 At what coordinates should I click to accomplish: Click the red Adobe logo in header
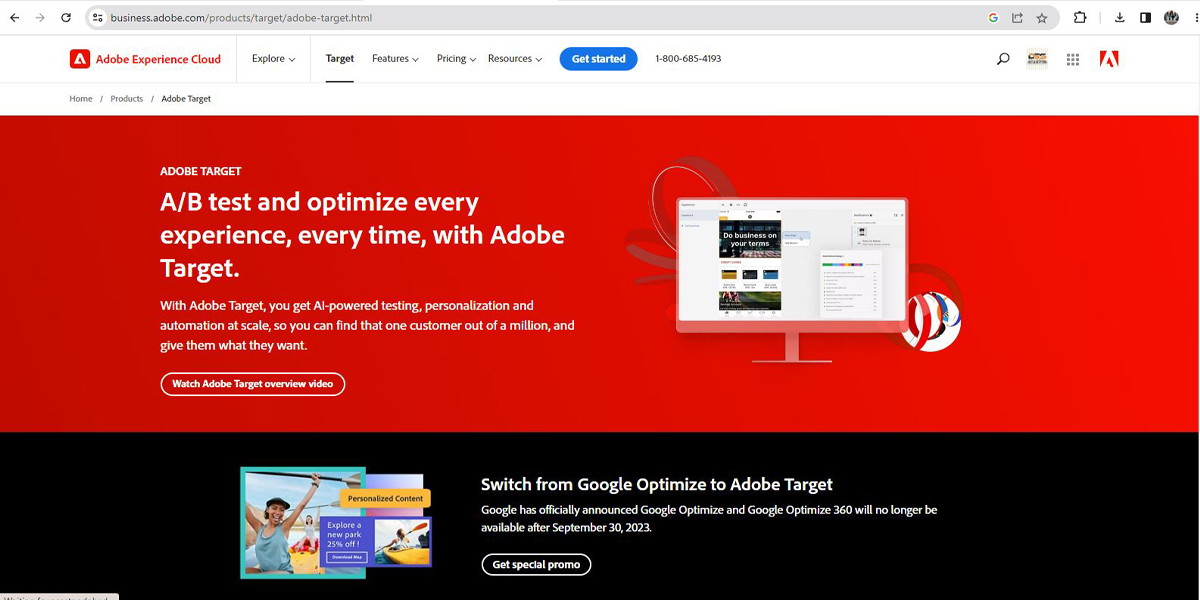coord(1109,59)
